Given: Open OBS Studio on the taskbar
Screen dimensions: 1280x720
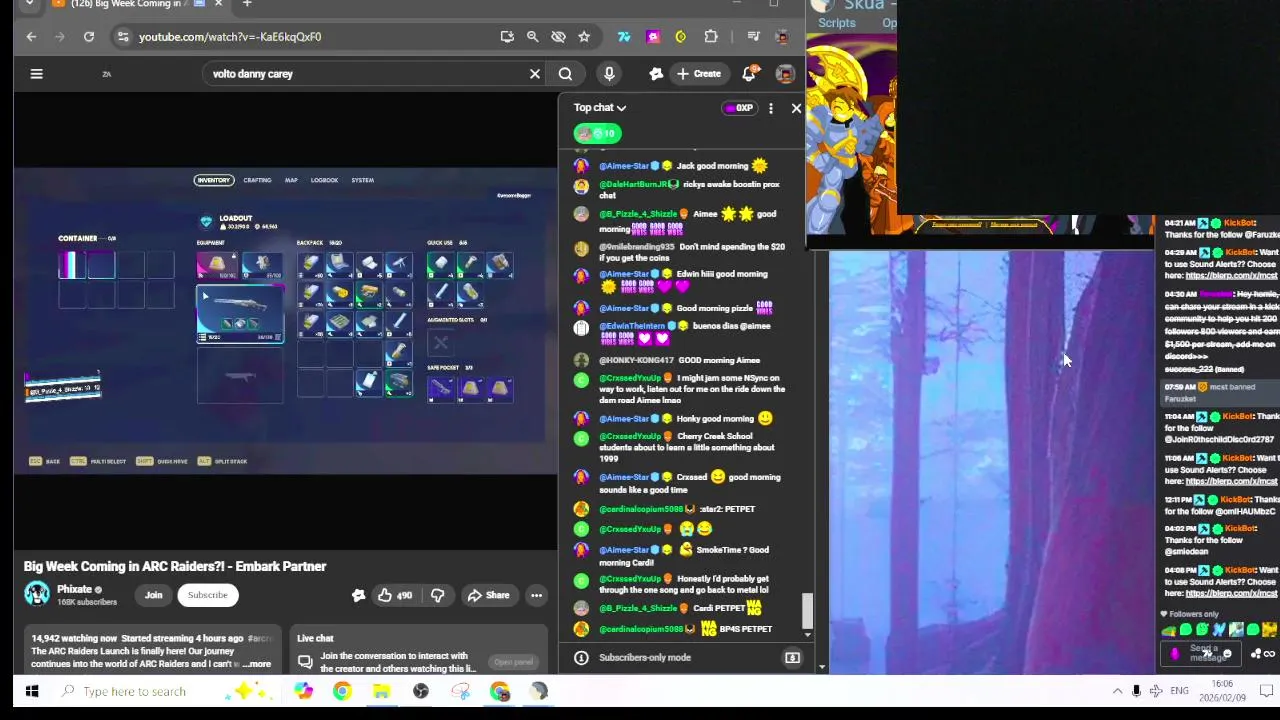Looking at the screenshot, I should [x=421, y=691].
